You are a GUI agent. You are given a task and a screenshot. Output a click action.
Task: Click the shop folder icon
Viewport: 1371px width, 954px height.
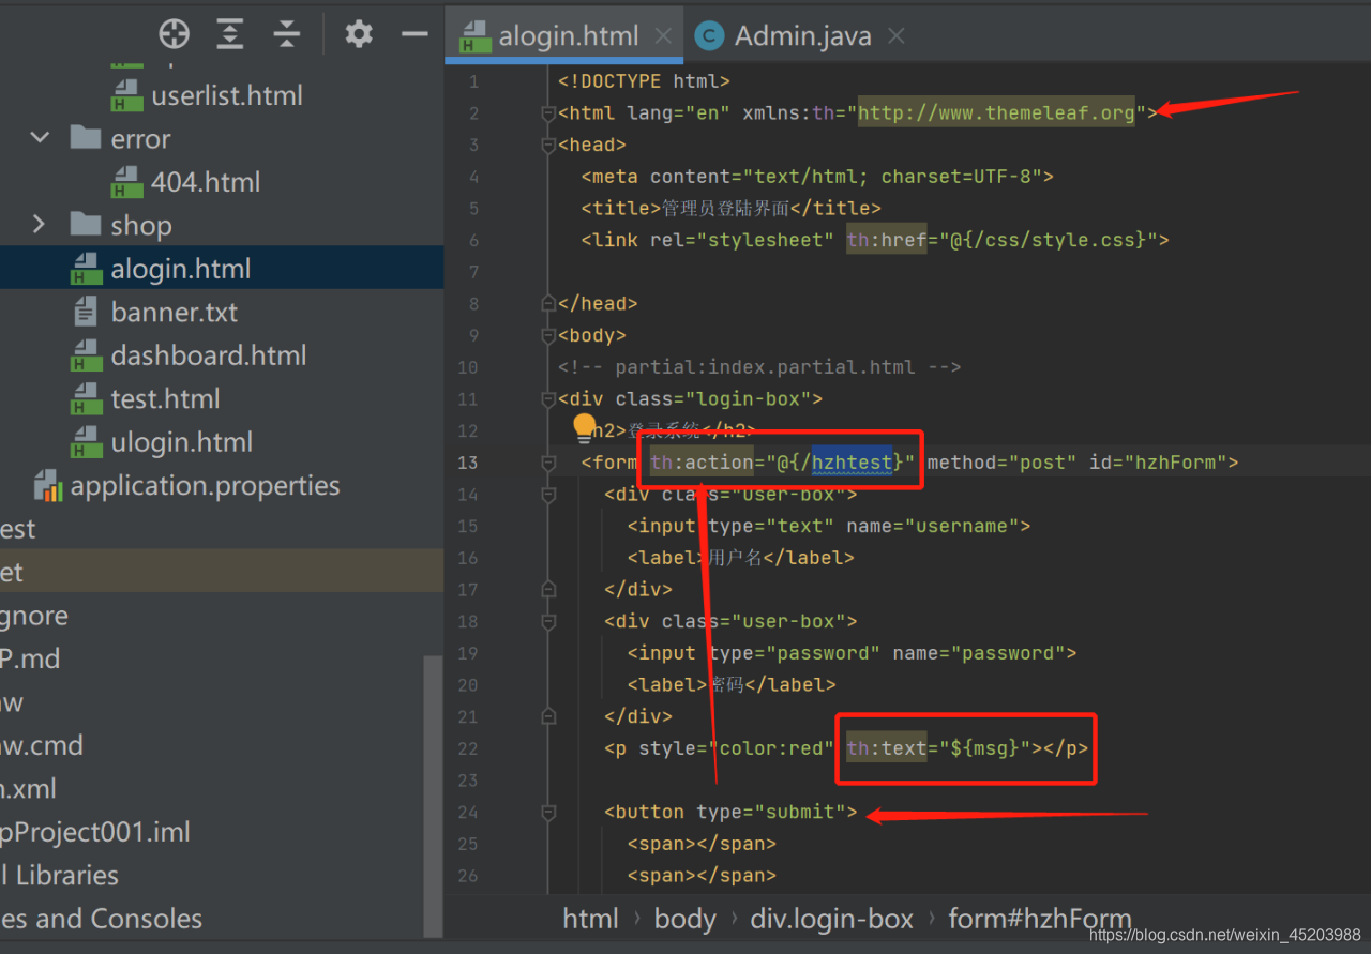click(x=86, y=224)
